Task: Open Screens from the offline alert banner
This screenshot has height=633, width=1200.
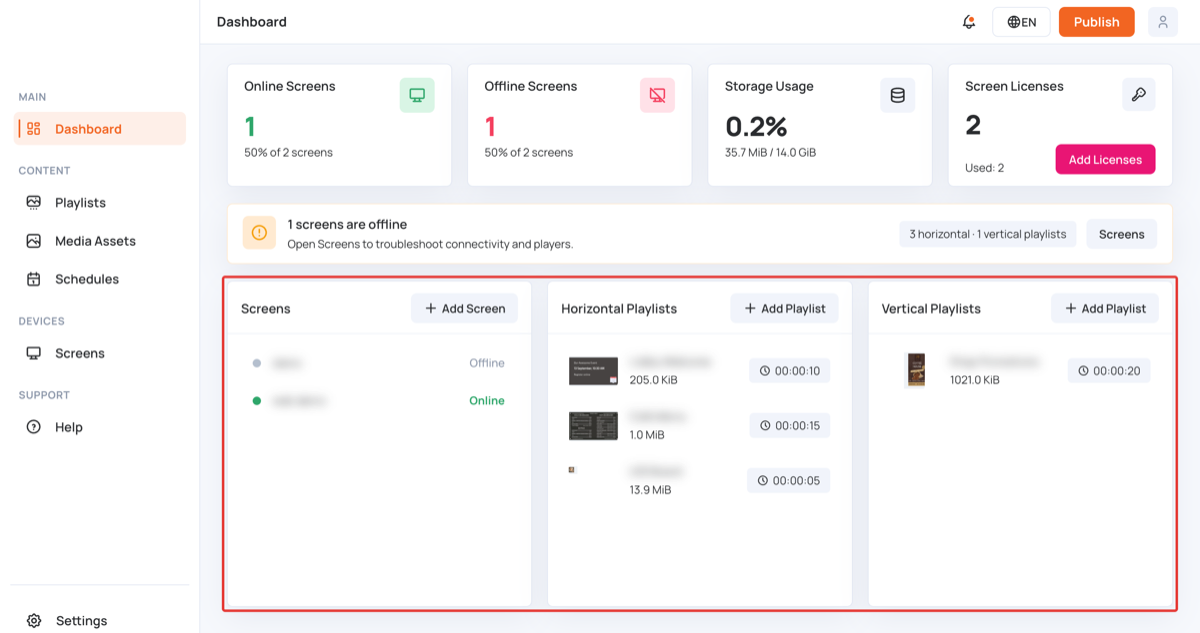Action: 1121,234
